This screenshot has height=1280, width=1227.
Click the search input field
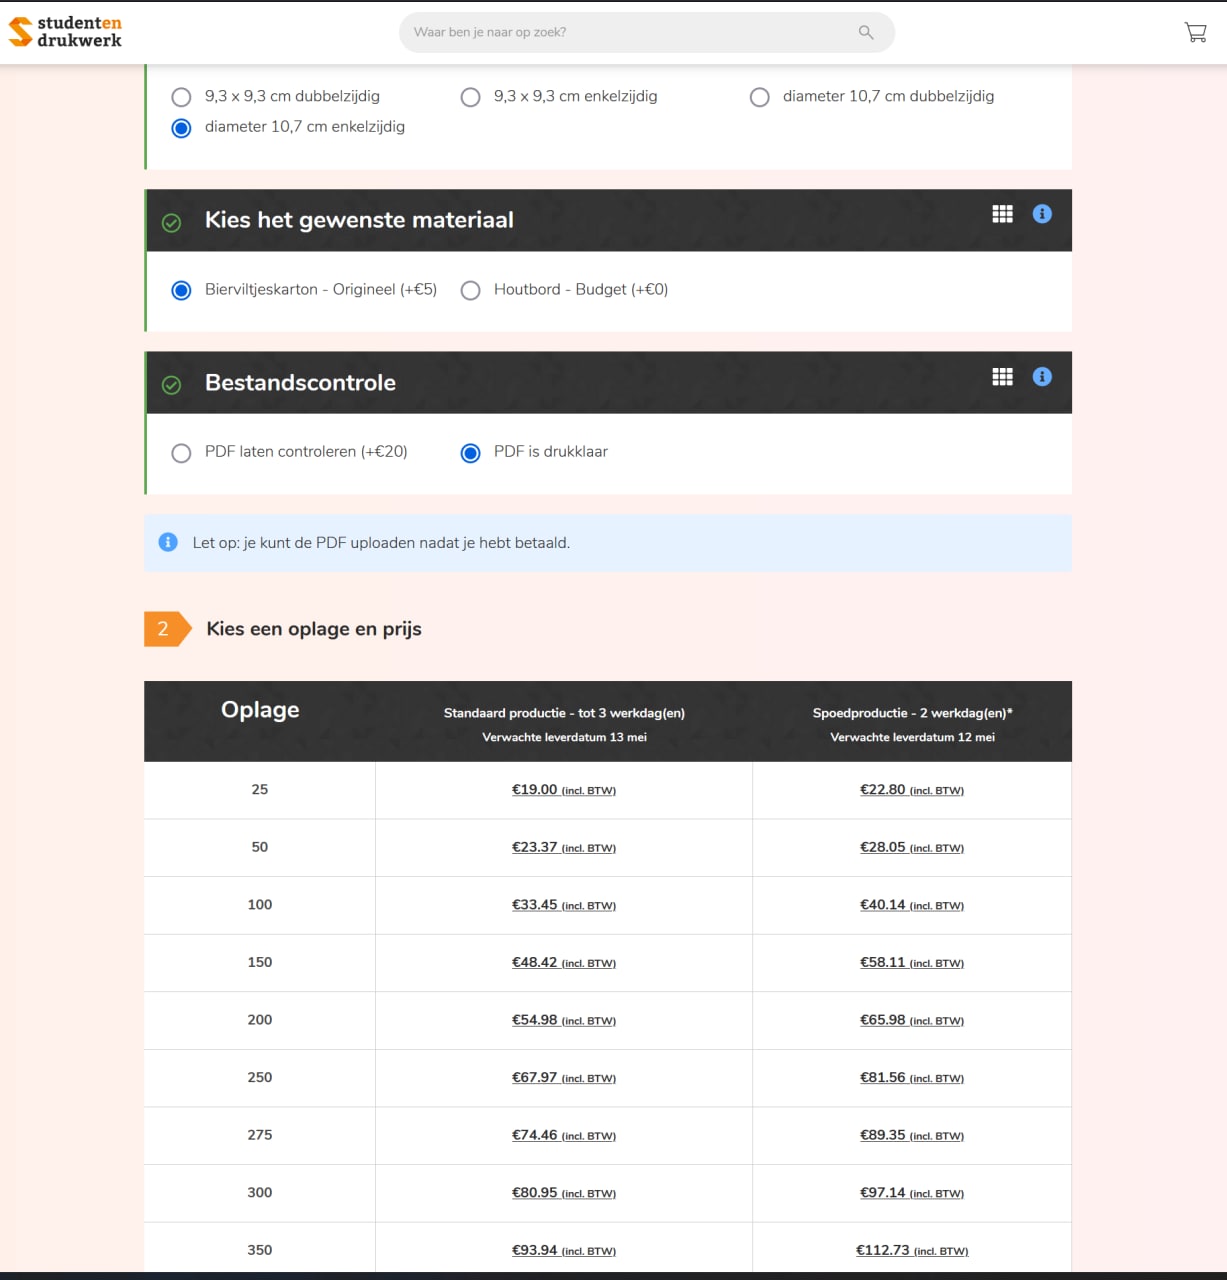(x=630, y=32)
